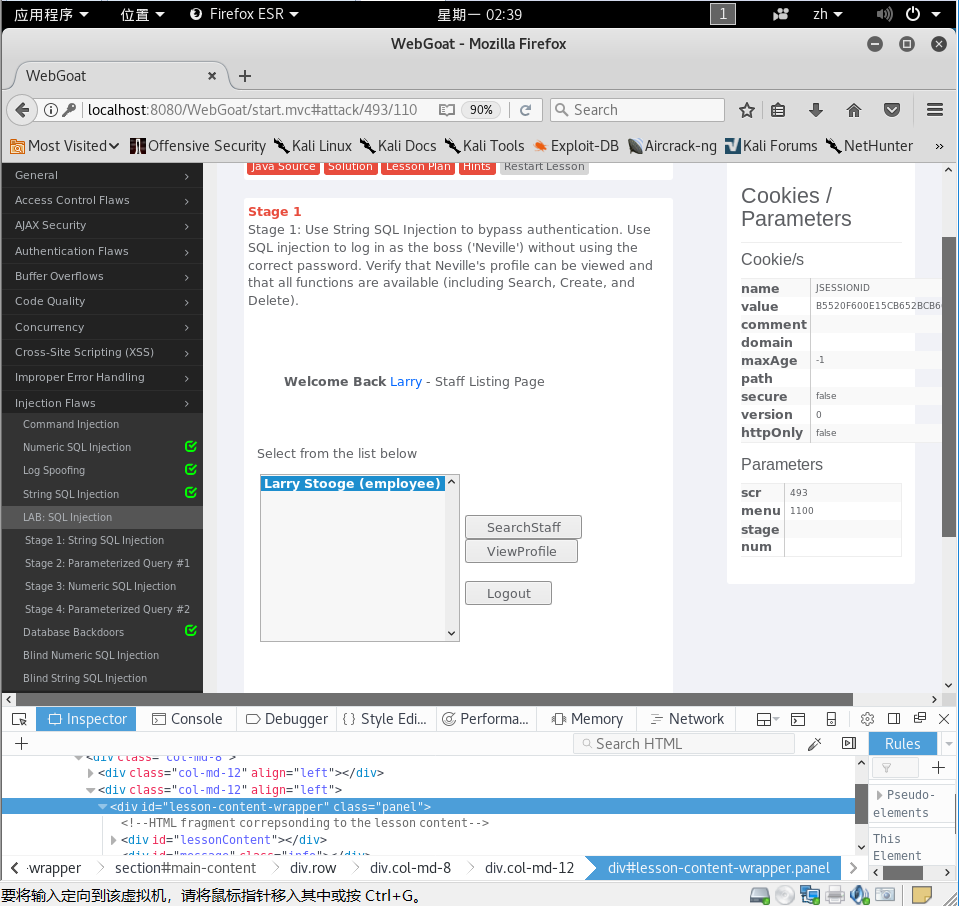Click the ViewProfile button
Screen dimensions: 959x906
(521, 551)
